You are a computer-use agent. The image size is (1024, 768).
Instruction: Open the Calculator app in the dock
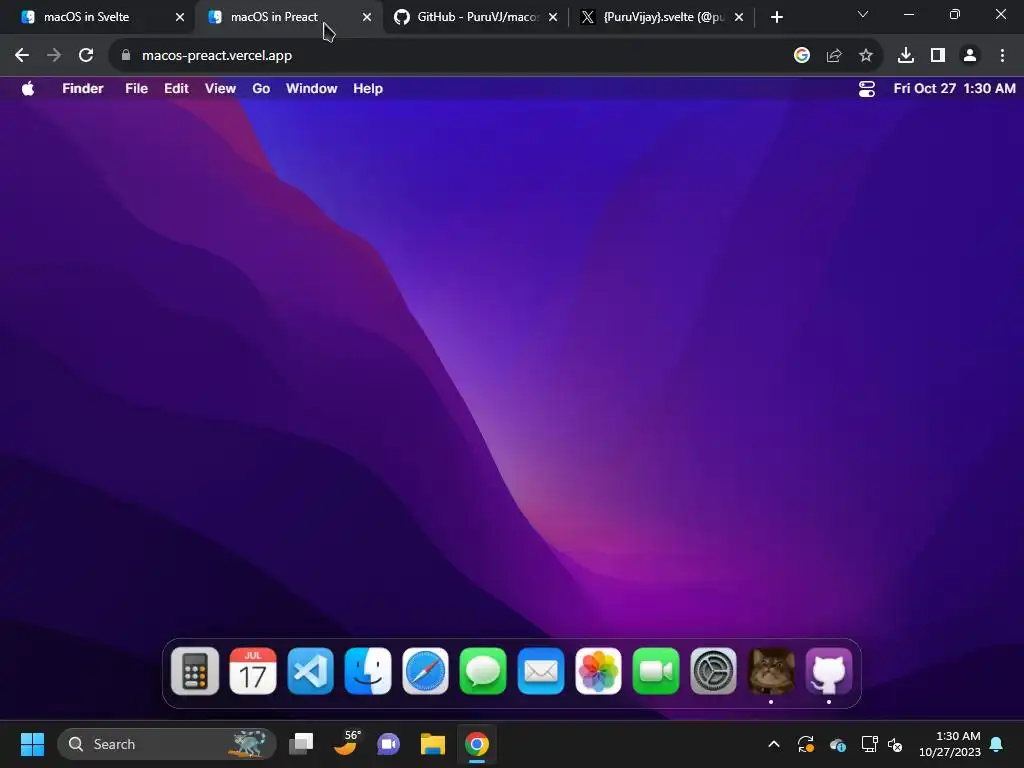click(x=195, y=671)
